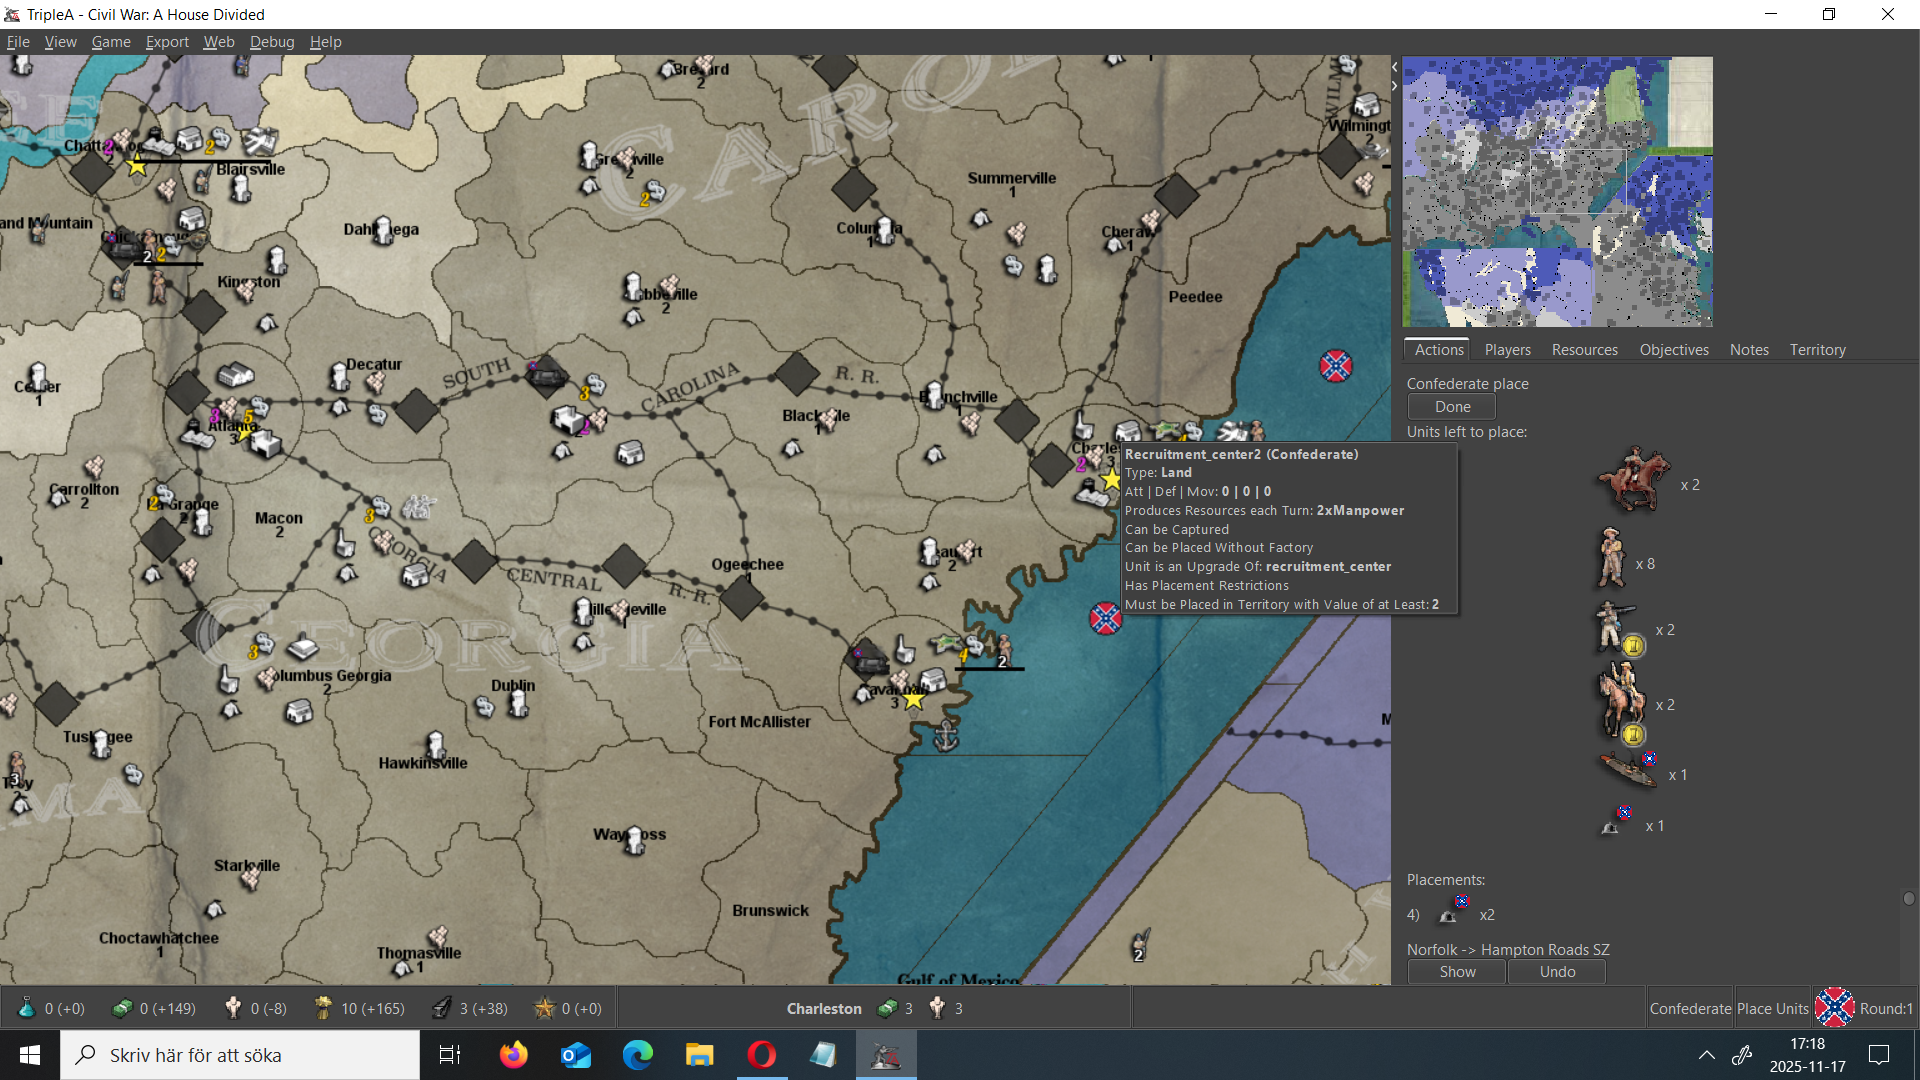Screen dimensions: 1920x1080
Task: Open Firefox from the taskbar
Action: [513, 1055]
